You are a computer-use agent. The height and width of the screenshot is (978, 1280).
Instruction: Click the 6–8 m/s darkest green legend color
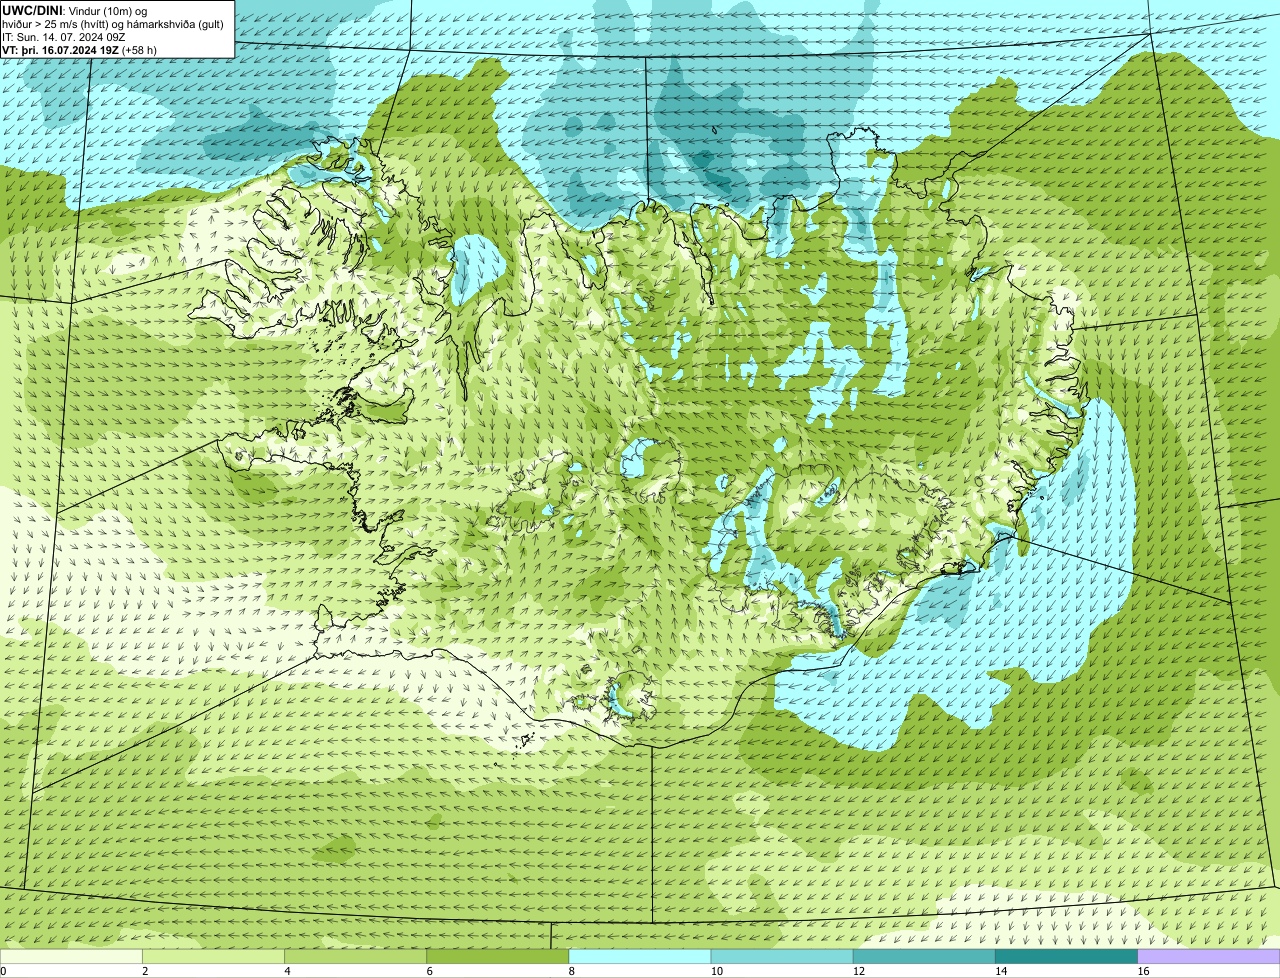tap(497, 956)
